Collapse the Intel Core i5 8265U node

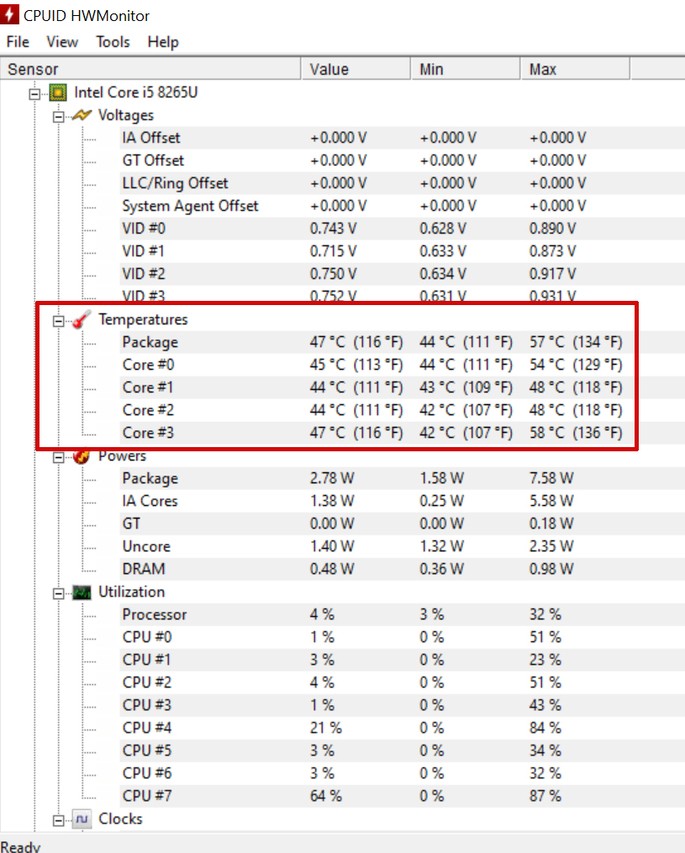35,93
